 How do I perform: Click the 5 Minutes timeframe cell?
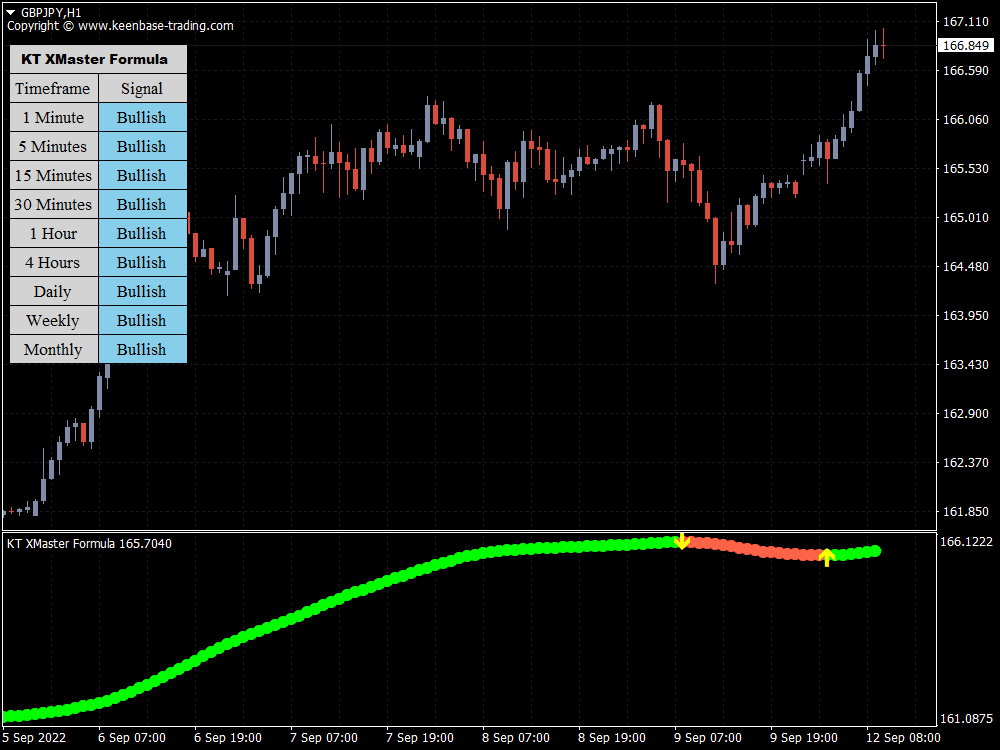click(x=54, y=146)
